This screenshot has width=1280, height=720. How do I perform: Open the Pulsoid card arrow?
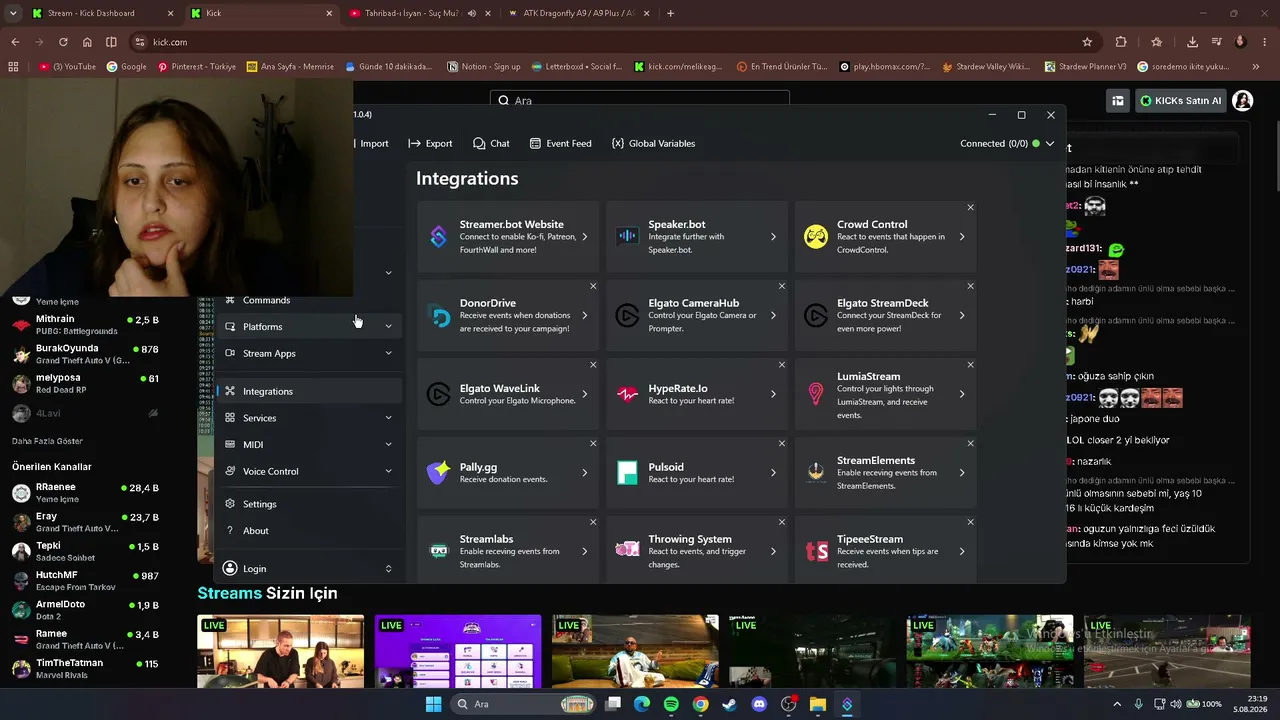pyautogui.click(x=773, y=473)
